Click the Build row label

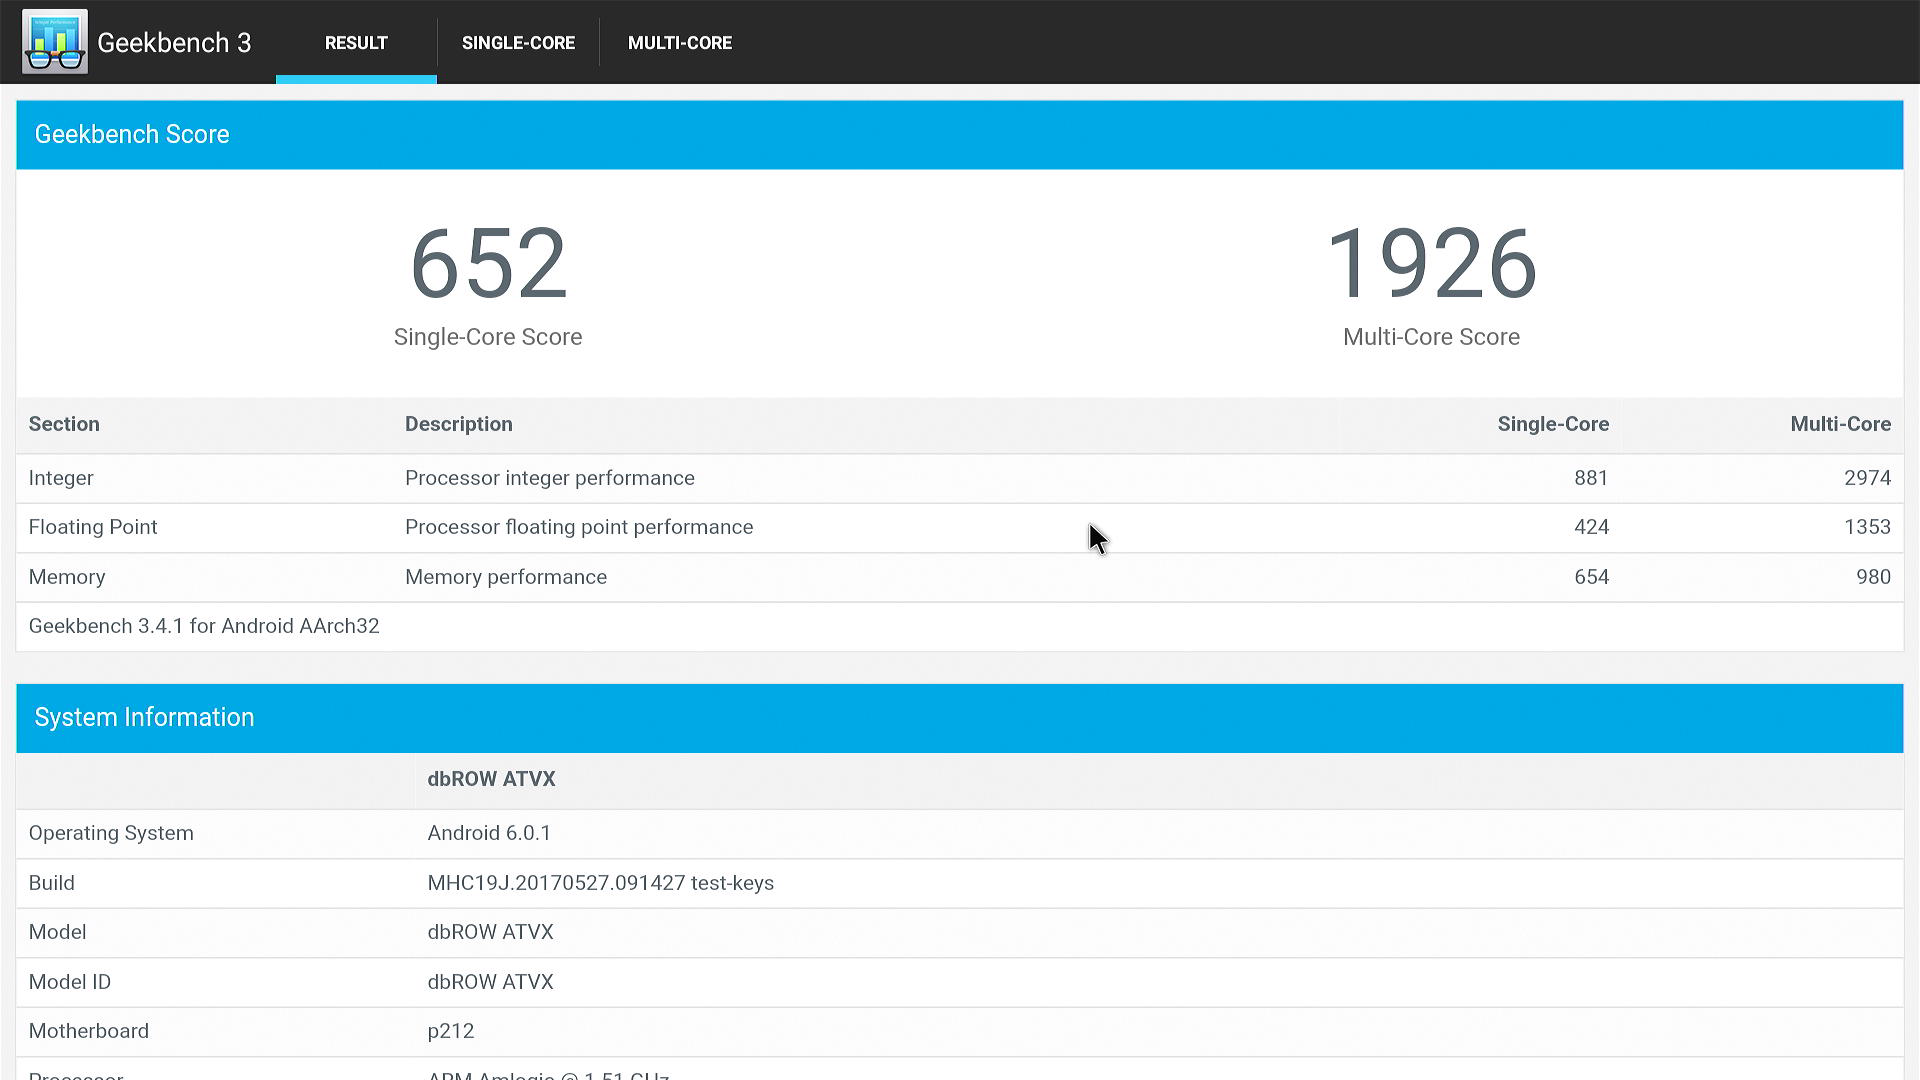52,883
